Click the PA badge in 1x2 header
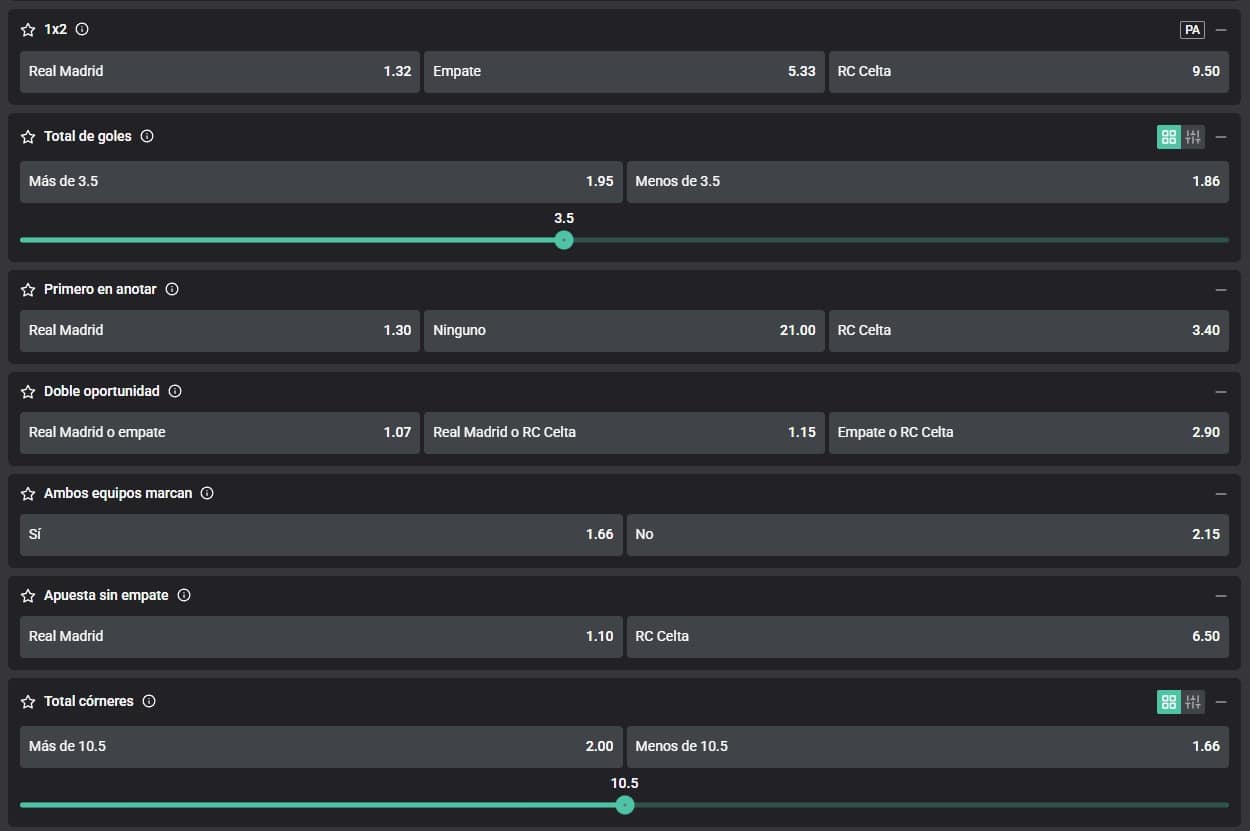Image resolution: width=1250 pixels, height=831 pixels. click(1192, 30)
